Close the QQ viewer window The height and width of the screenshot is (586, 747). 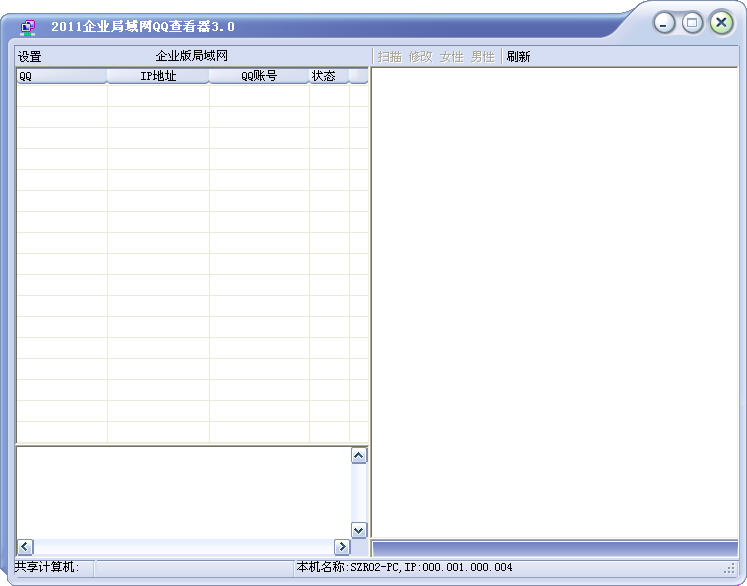coord(721,22)
